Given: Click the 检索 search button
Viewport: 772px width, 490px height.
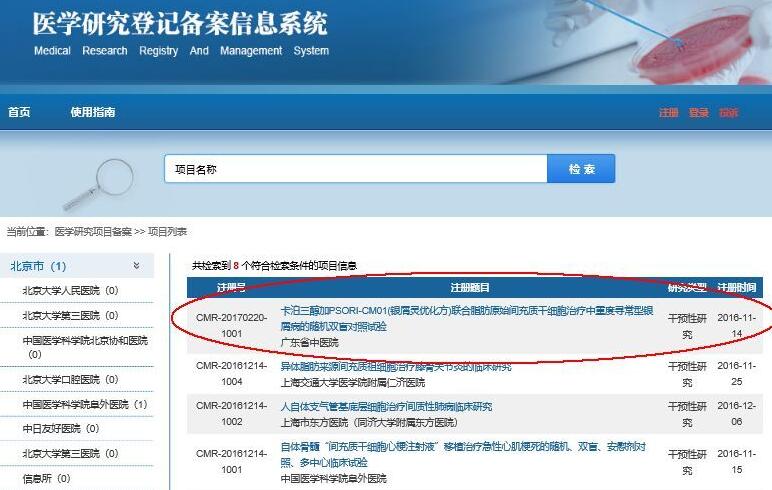Looking at the screenshot, I should point(581,169).
